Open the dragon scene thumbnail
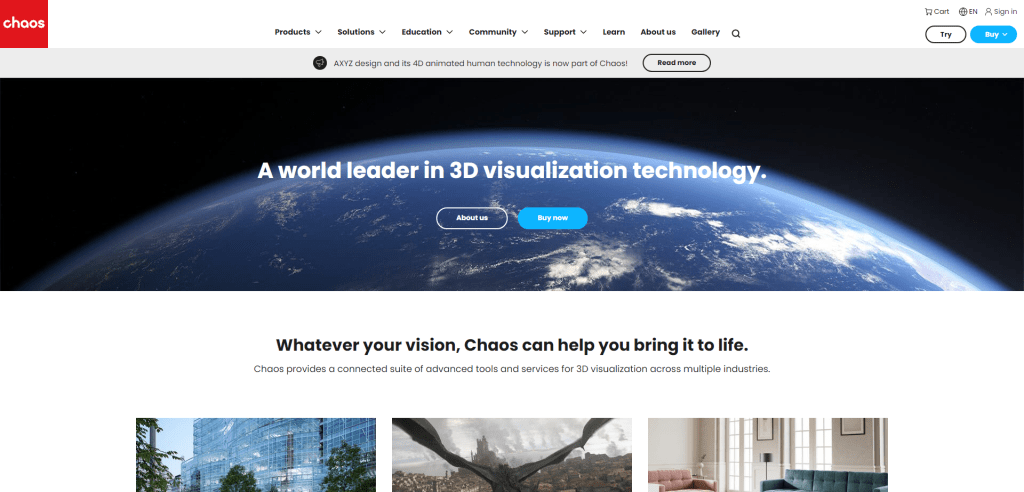The image size is (1024, 492). click(x=512, y=455)
